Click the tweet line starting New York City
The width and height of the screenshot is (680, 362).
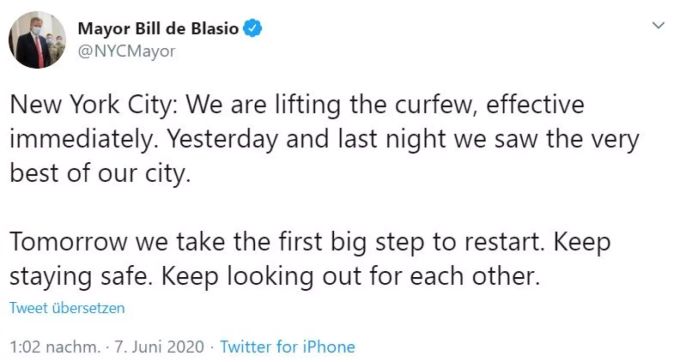point(297,105)
